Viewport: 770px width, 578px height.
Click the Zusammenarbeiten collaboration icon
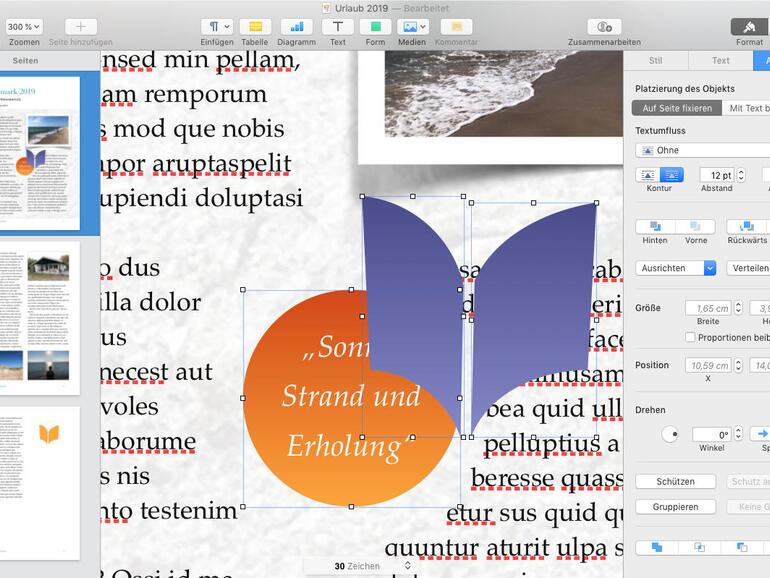pos(603,27)
